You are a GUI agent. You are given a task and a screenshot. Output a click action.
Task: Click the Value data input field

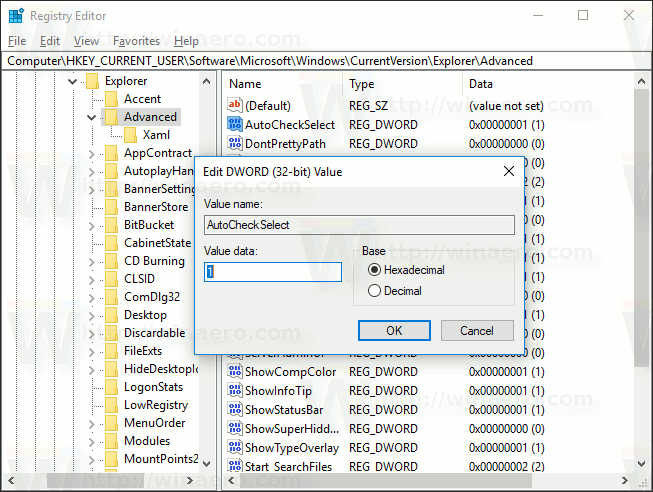(273, 272)
